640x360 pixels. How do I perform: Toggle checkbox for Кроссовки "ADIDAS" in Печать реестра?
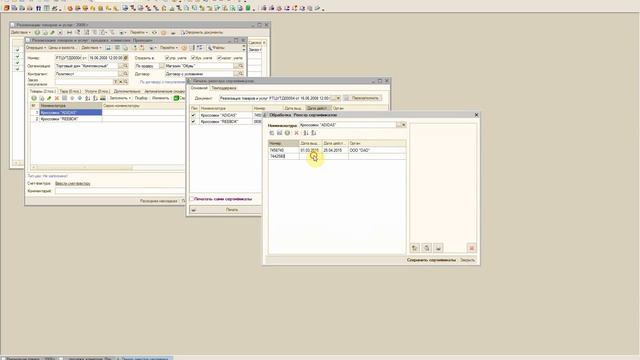(x=194, y=116)
